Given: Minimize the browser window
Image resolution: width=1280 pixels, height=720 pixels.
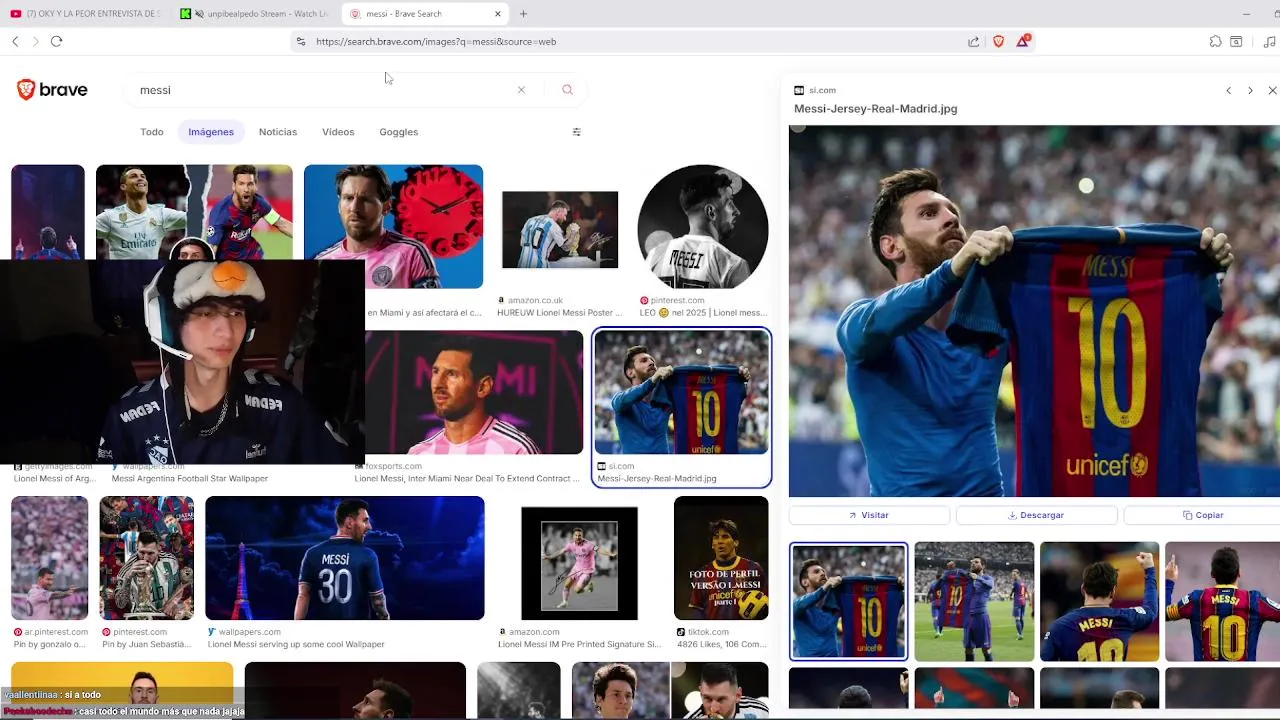Looking at the screenshot, I should click(x=1246, y=14).
